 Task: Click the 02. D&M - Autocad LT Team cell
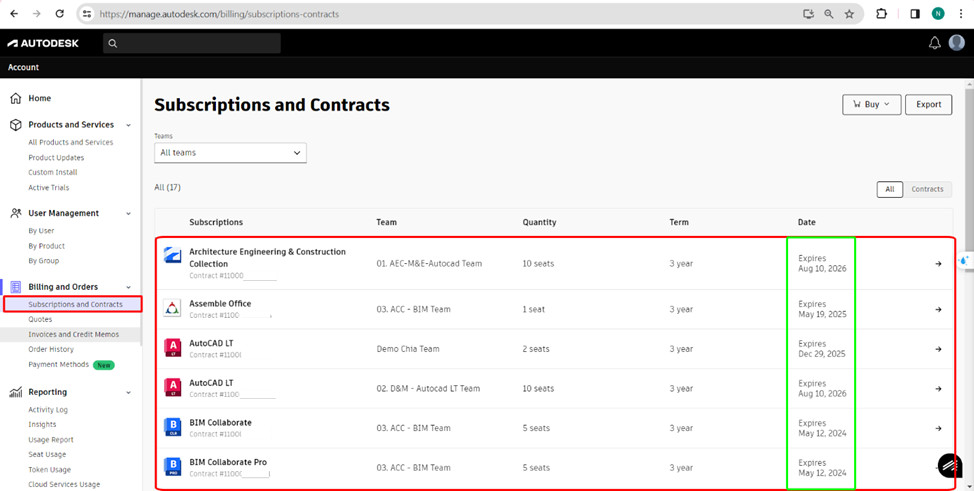(428, 388)
